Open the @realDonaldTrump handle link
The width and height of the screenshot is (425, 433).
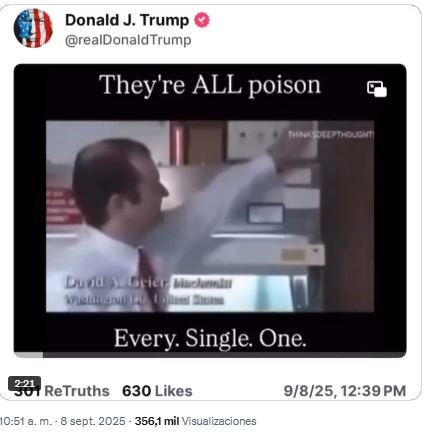point(128,40)
